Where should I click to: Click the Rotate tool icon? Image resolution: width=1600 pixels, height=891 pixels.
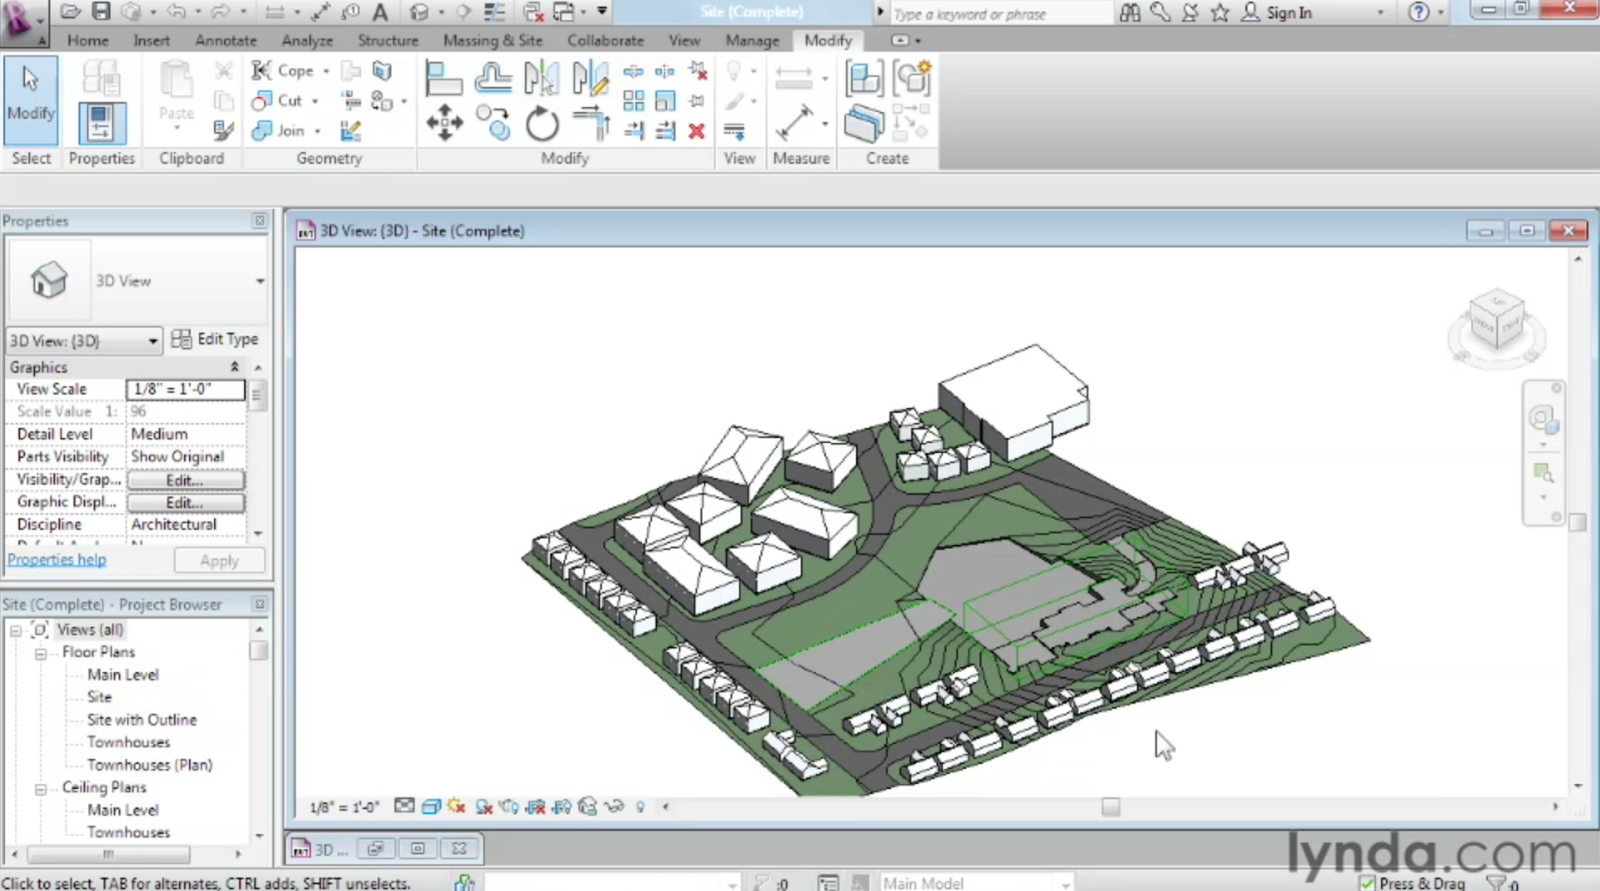(542, 125)
